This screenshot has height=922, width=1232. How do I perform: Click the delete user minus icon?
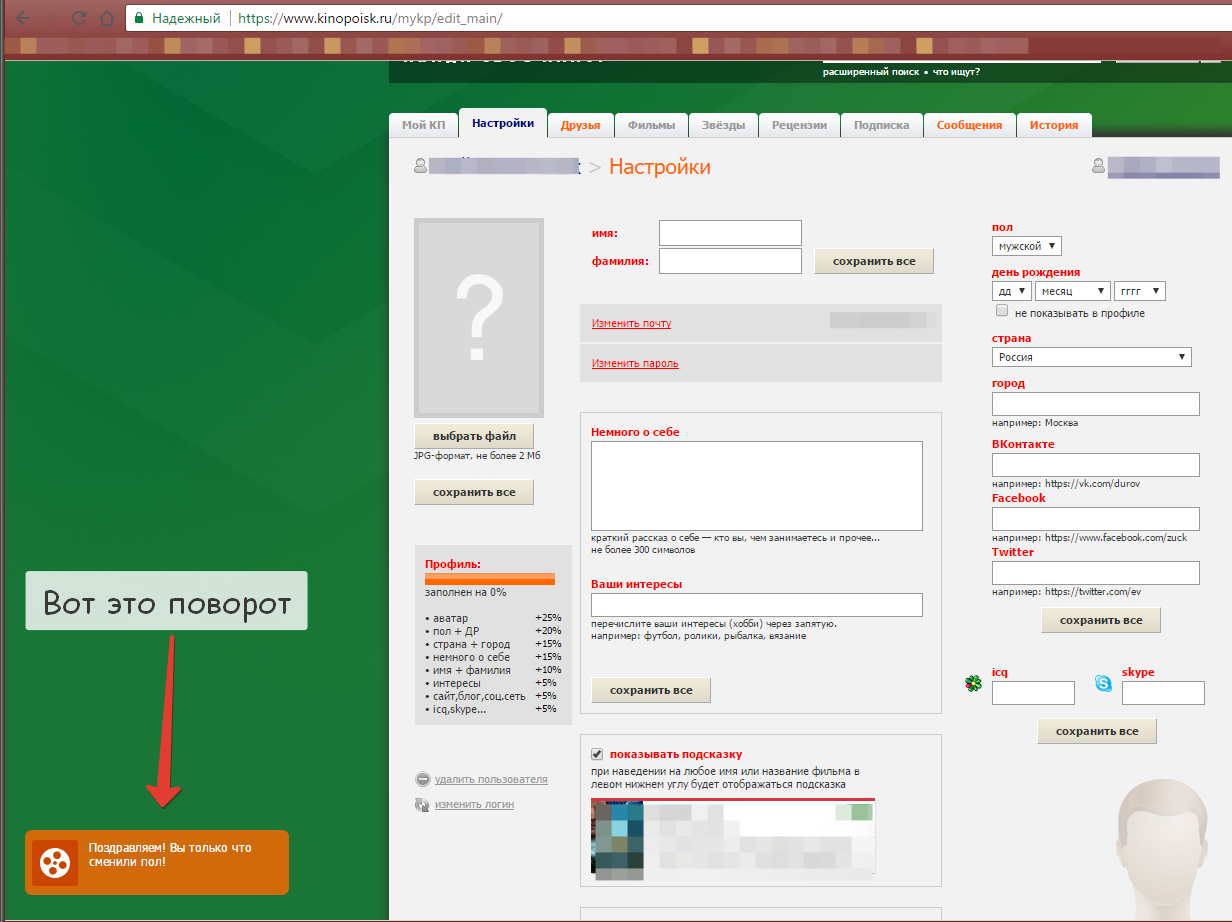[x=423, y=780]
